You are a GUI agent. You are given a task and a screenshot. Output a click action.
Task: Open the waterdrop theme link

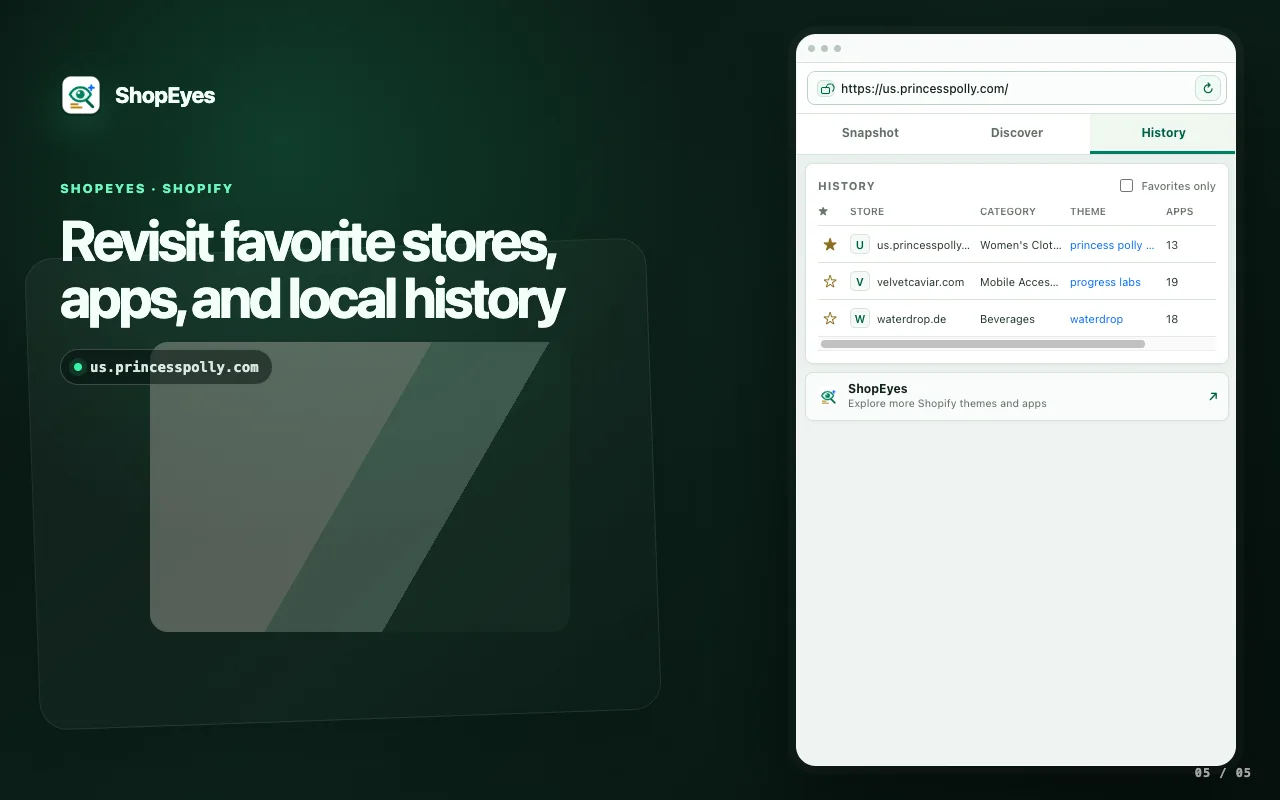pos(1096,319)
